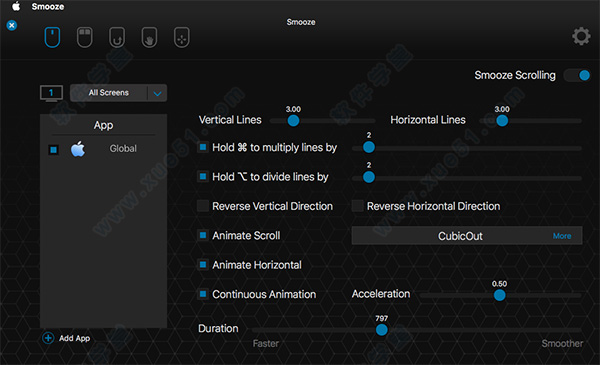Click the Apple logo icon beside Global
This screenshot has width=600, height=365.
coord(78,149)
